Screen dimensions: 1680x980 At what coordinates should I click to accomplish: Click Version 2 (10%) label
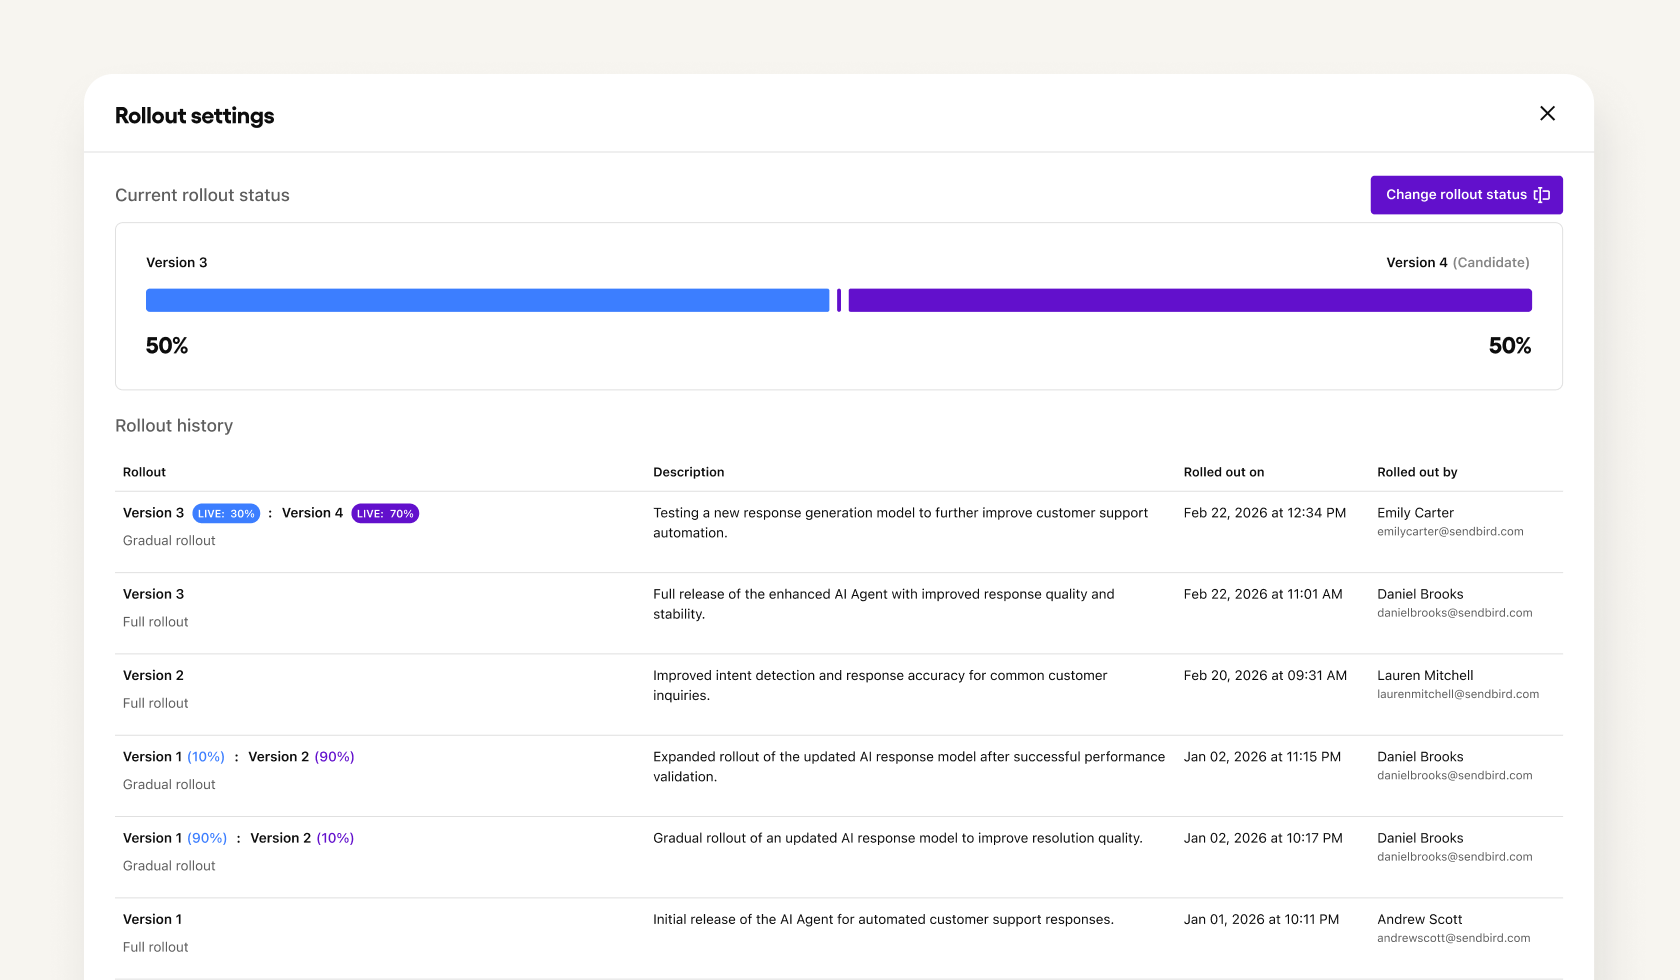point(302,838)
